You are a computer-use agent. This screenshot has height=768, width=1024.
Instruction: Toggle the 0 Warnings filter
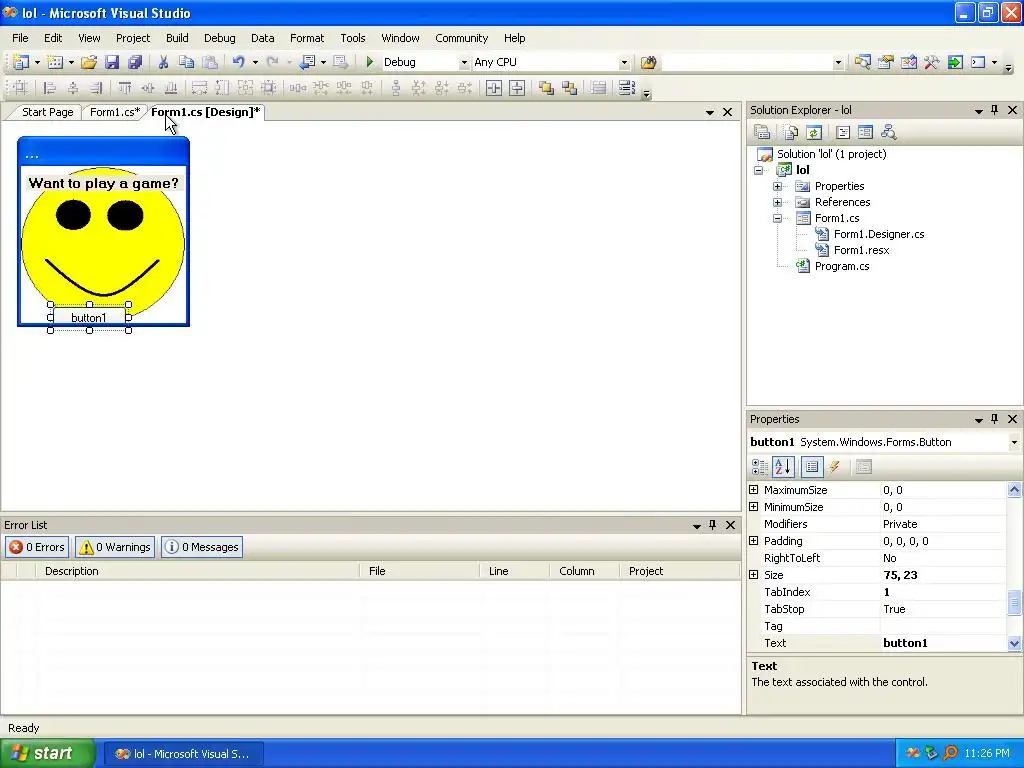click(x=115, y=547)
